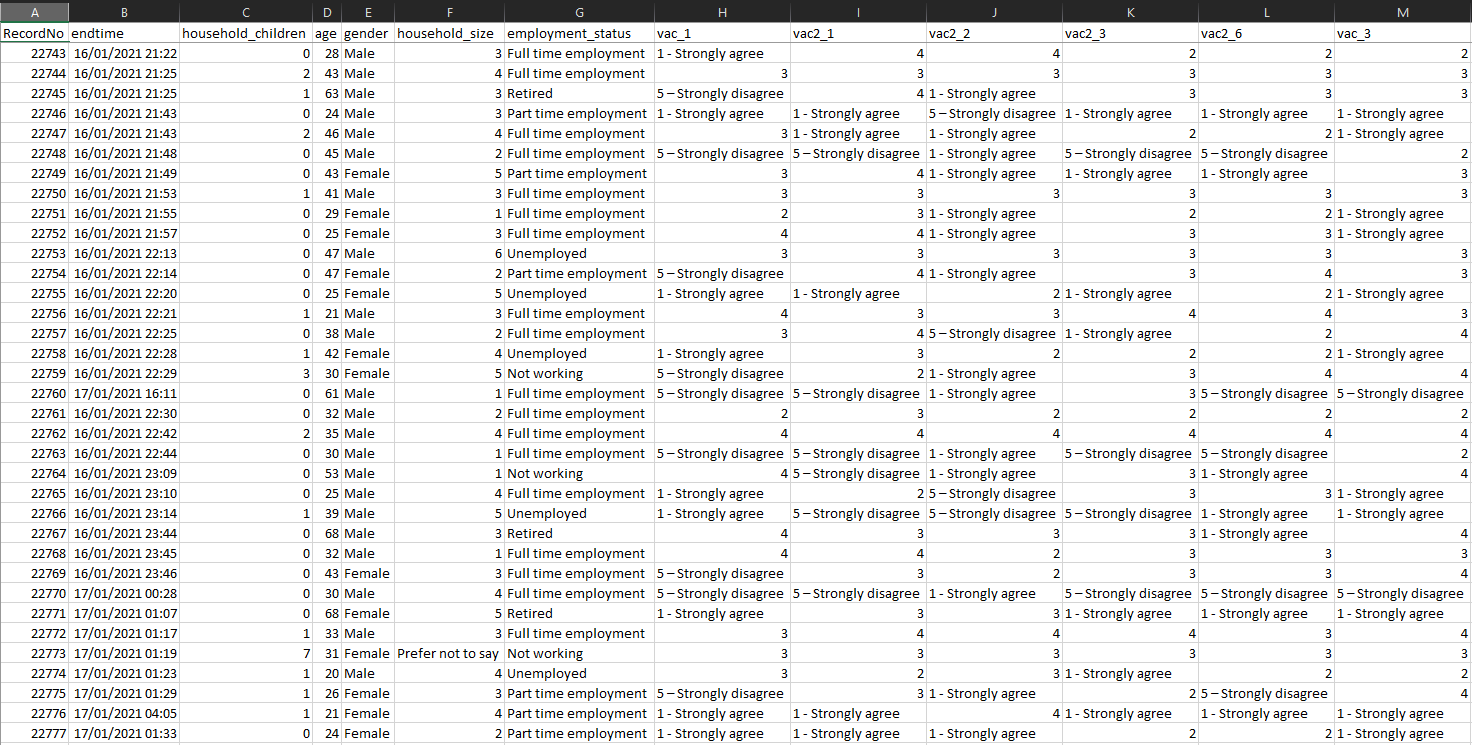Click the gender cell for record 22777
Viewport: 1472px width, 745px height.
[367, 733]
